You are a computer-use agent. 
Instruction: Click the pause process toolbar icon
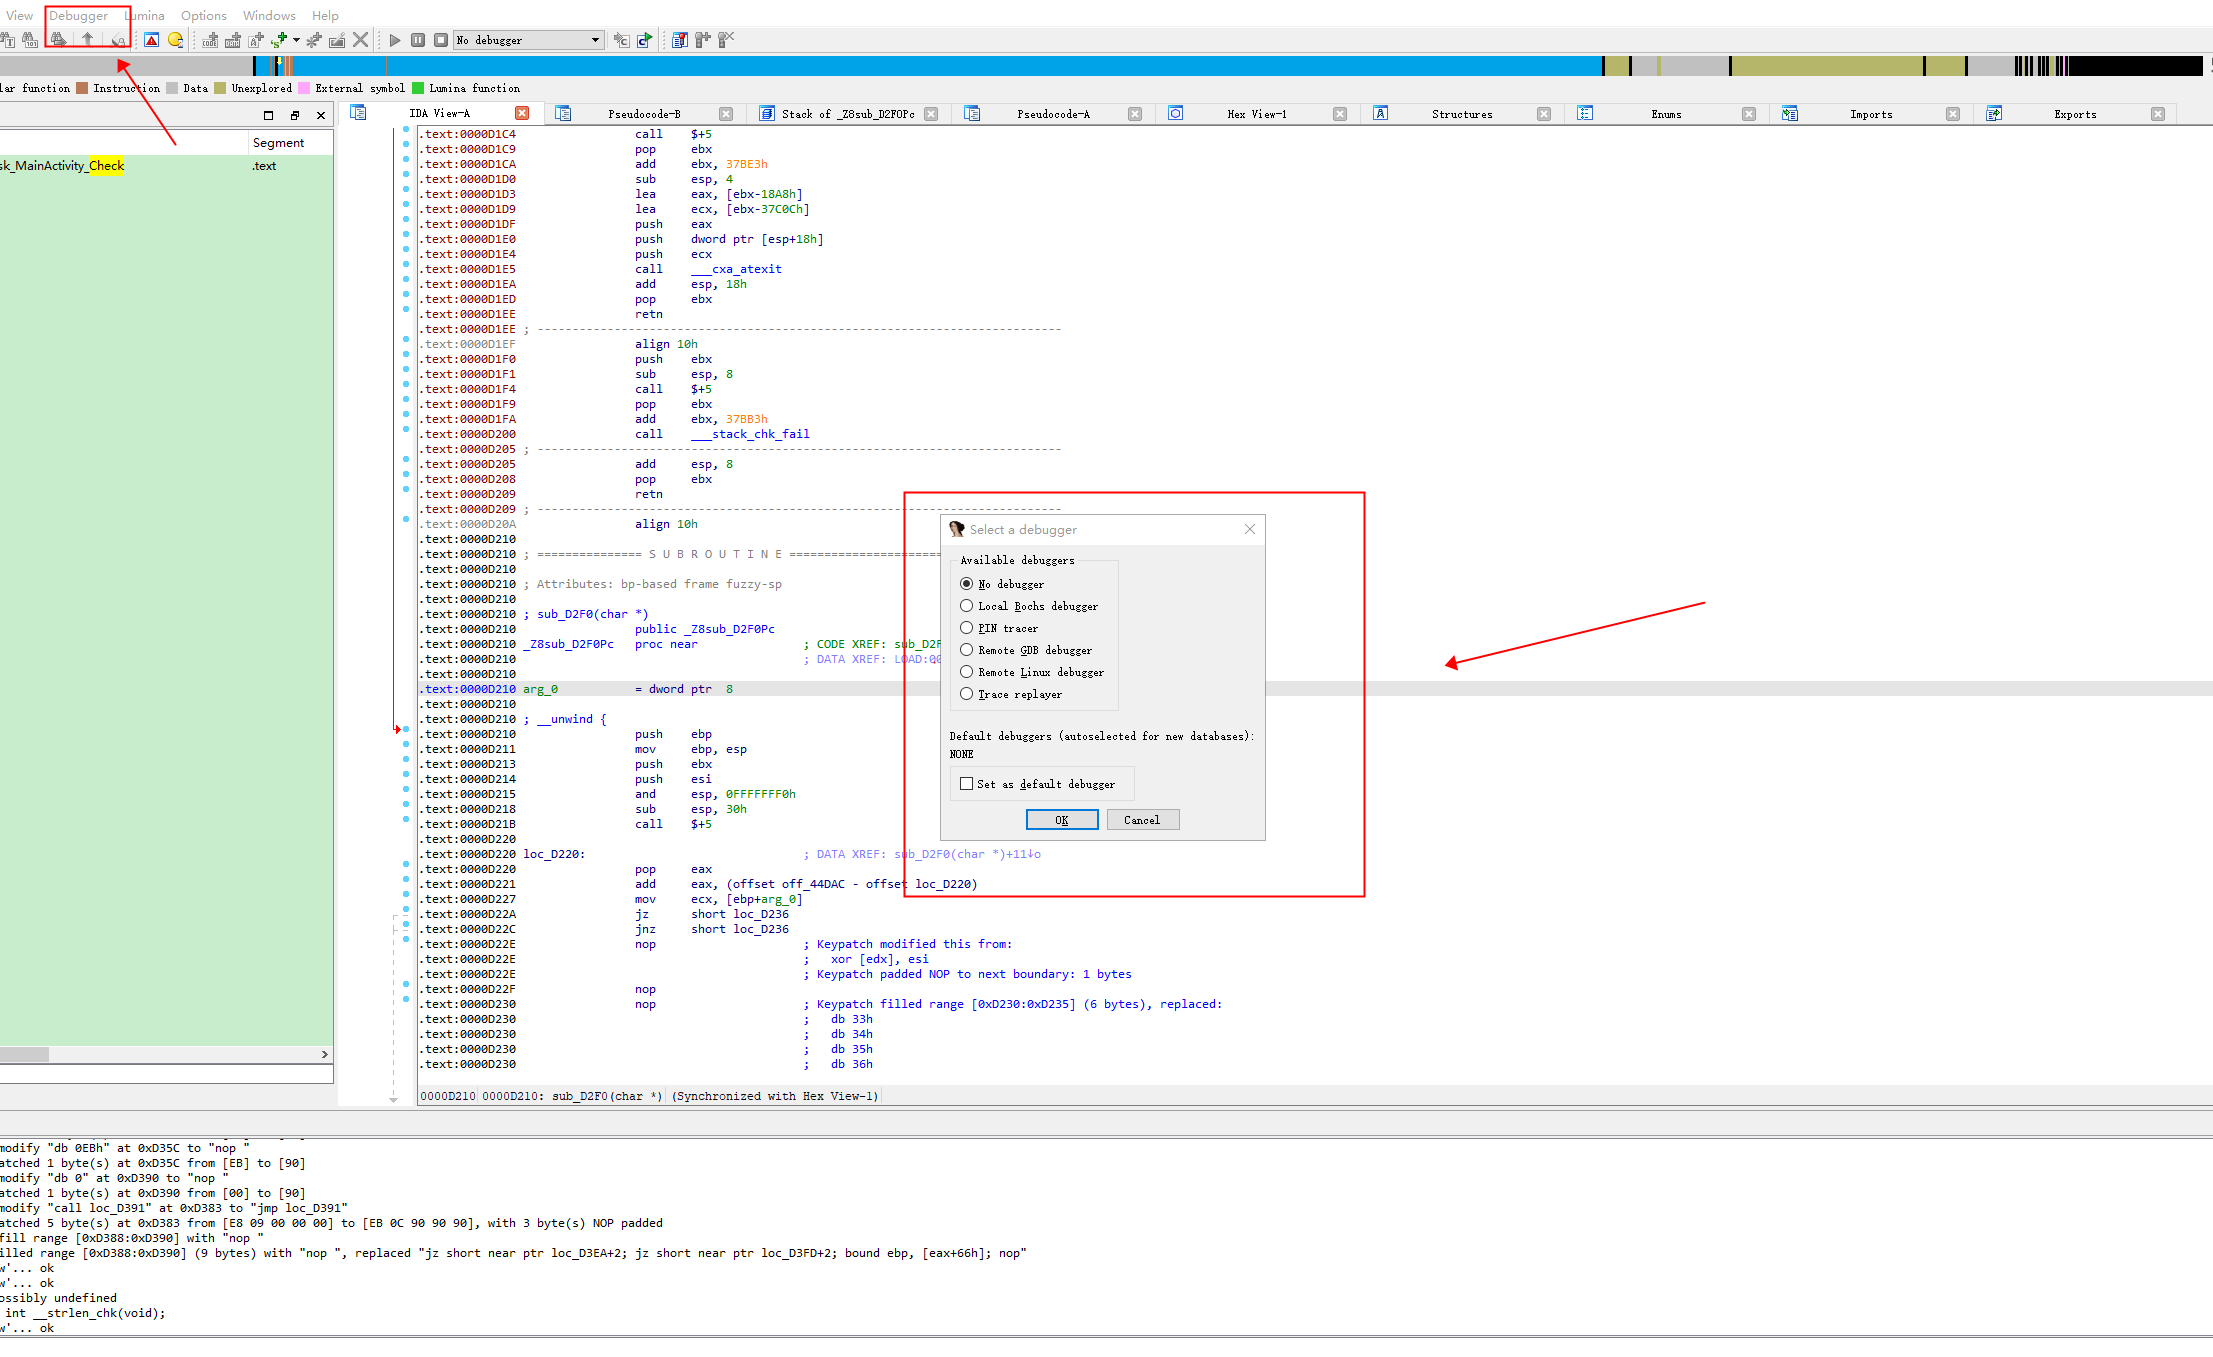418,40
